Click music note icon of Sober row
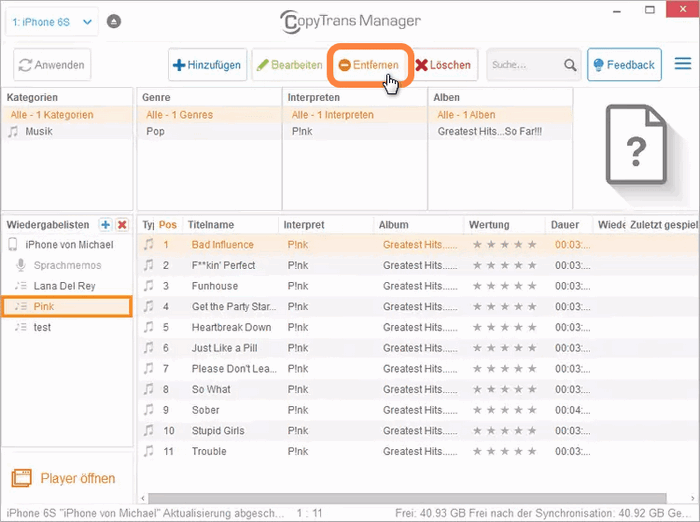 (148, 409)
